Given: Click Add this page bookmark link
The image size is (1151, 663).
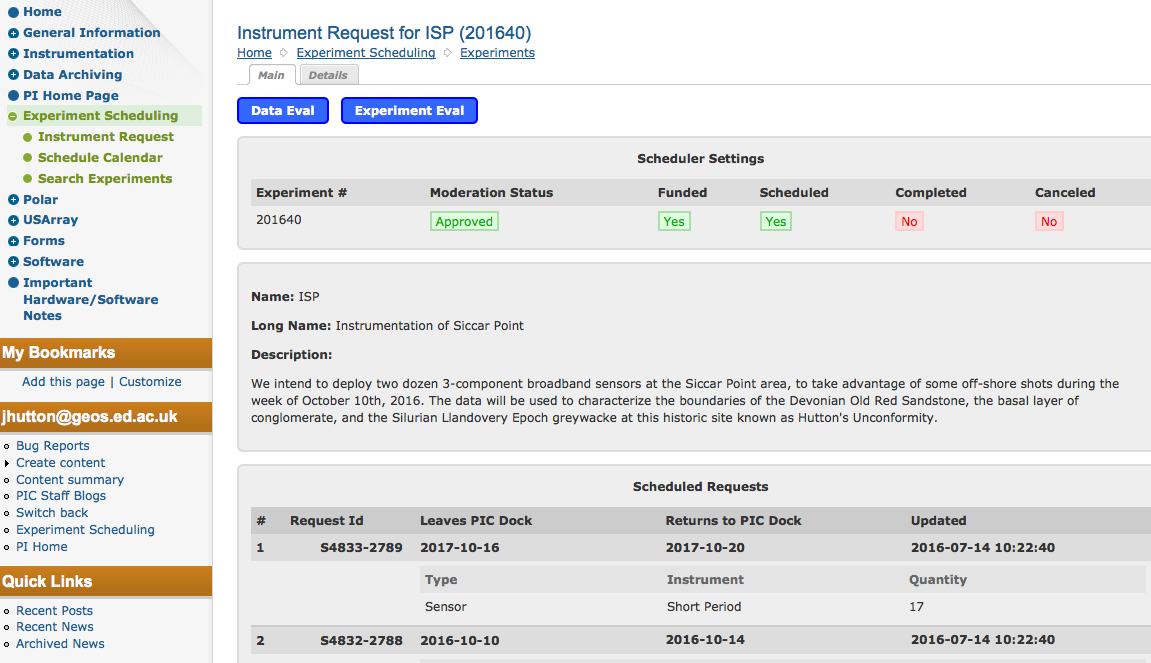Looking at the screenshot, I should pyautogui.click(x=63, y=381).
